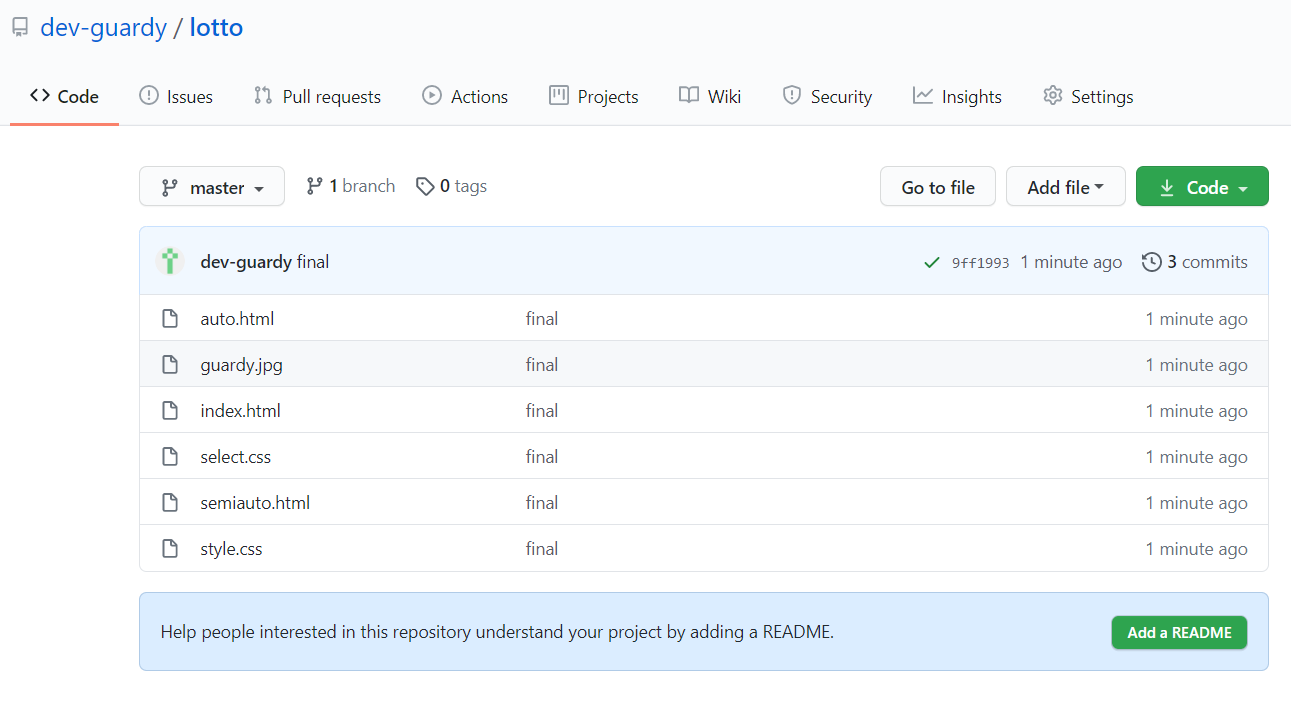The image size is (1291, 702).
Task: Open the auto.html file
Action: coord(237,319)
